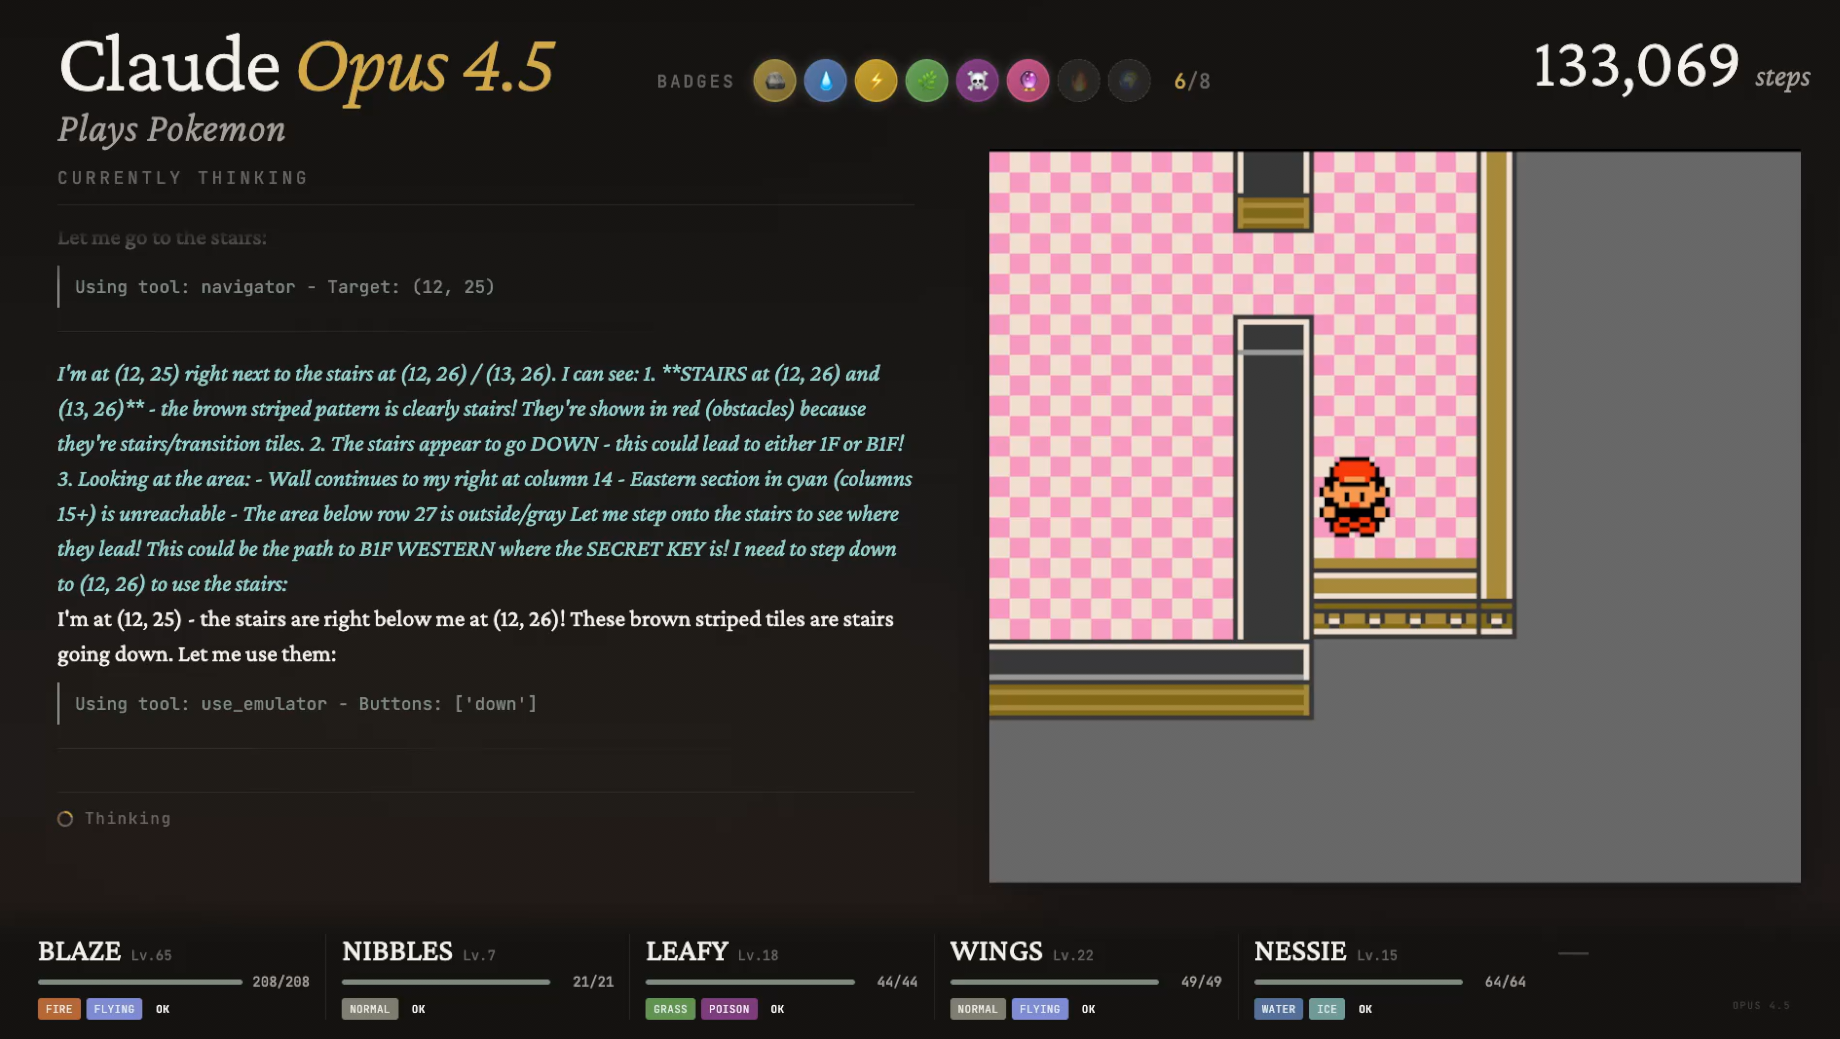
Task: Select the NIBBLES party member name
Action: coord(397,951)
